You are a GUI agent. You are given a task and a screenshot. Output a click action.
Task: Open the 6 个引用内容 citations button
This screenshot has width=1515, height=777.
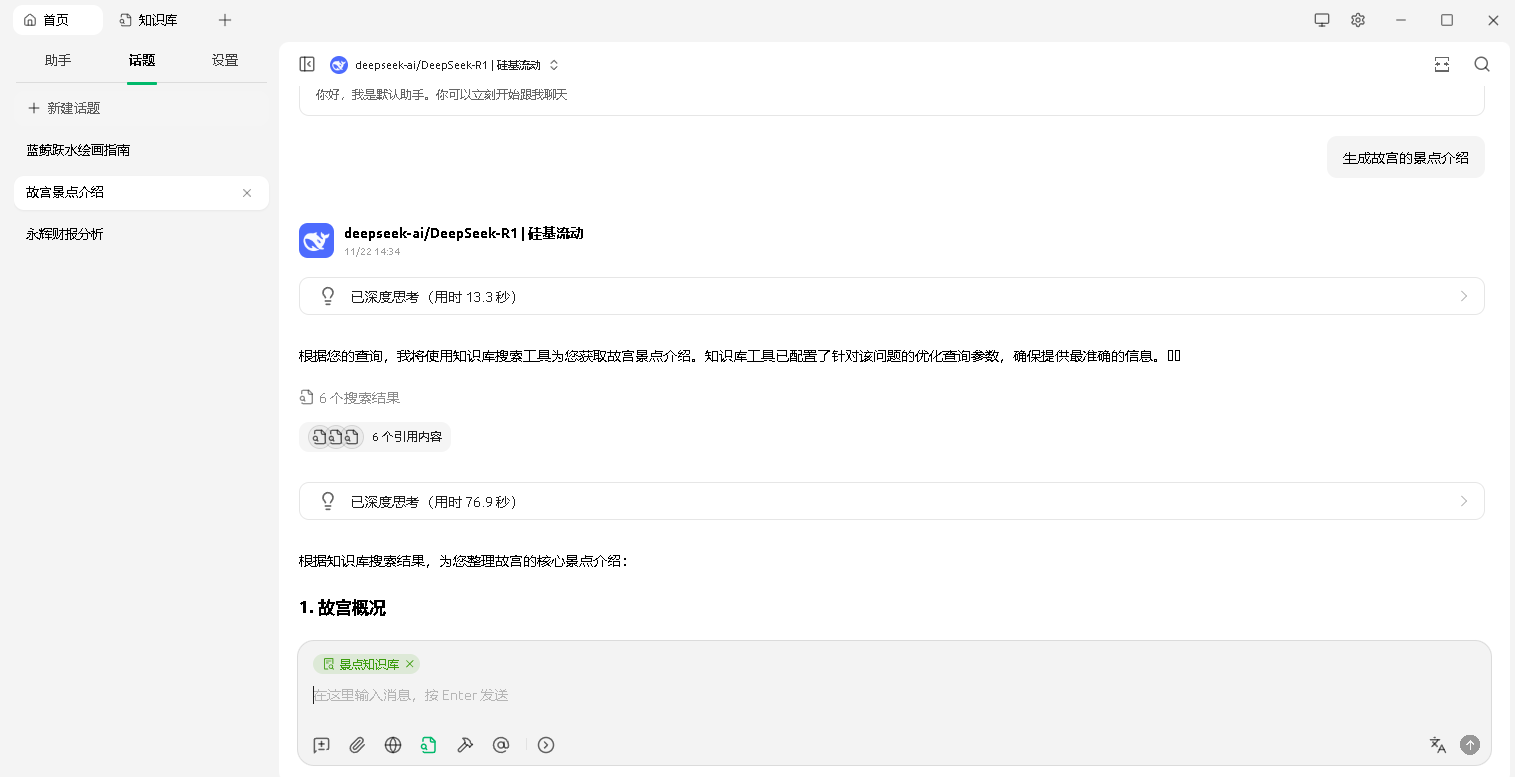coord(375,437)
